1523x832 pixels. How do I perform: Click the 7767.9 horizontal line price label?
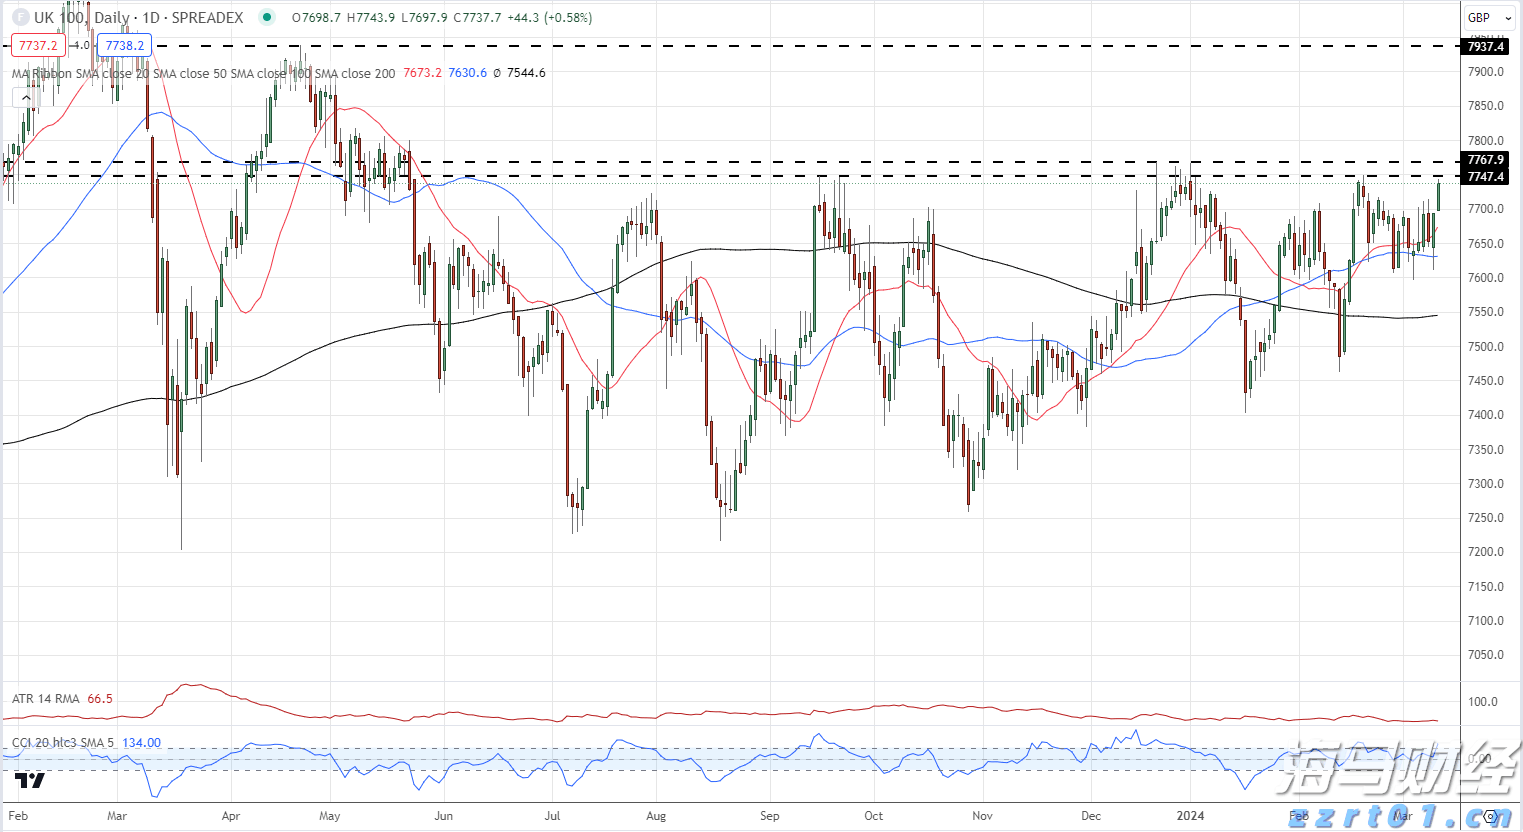1485,160
